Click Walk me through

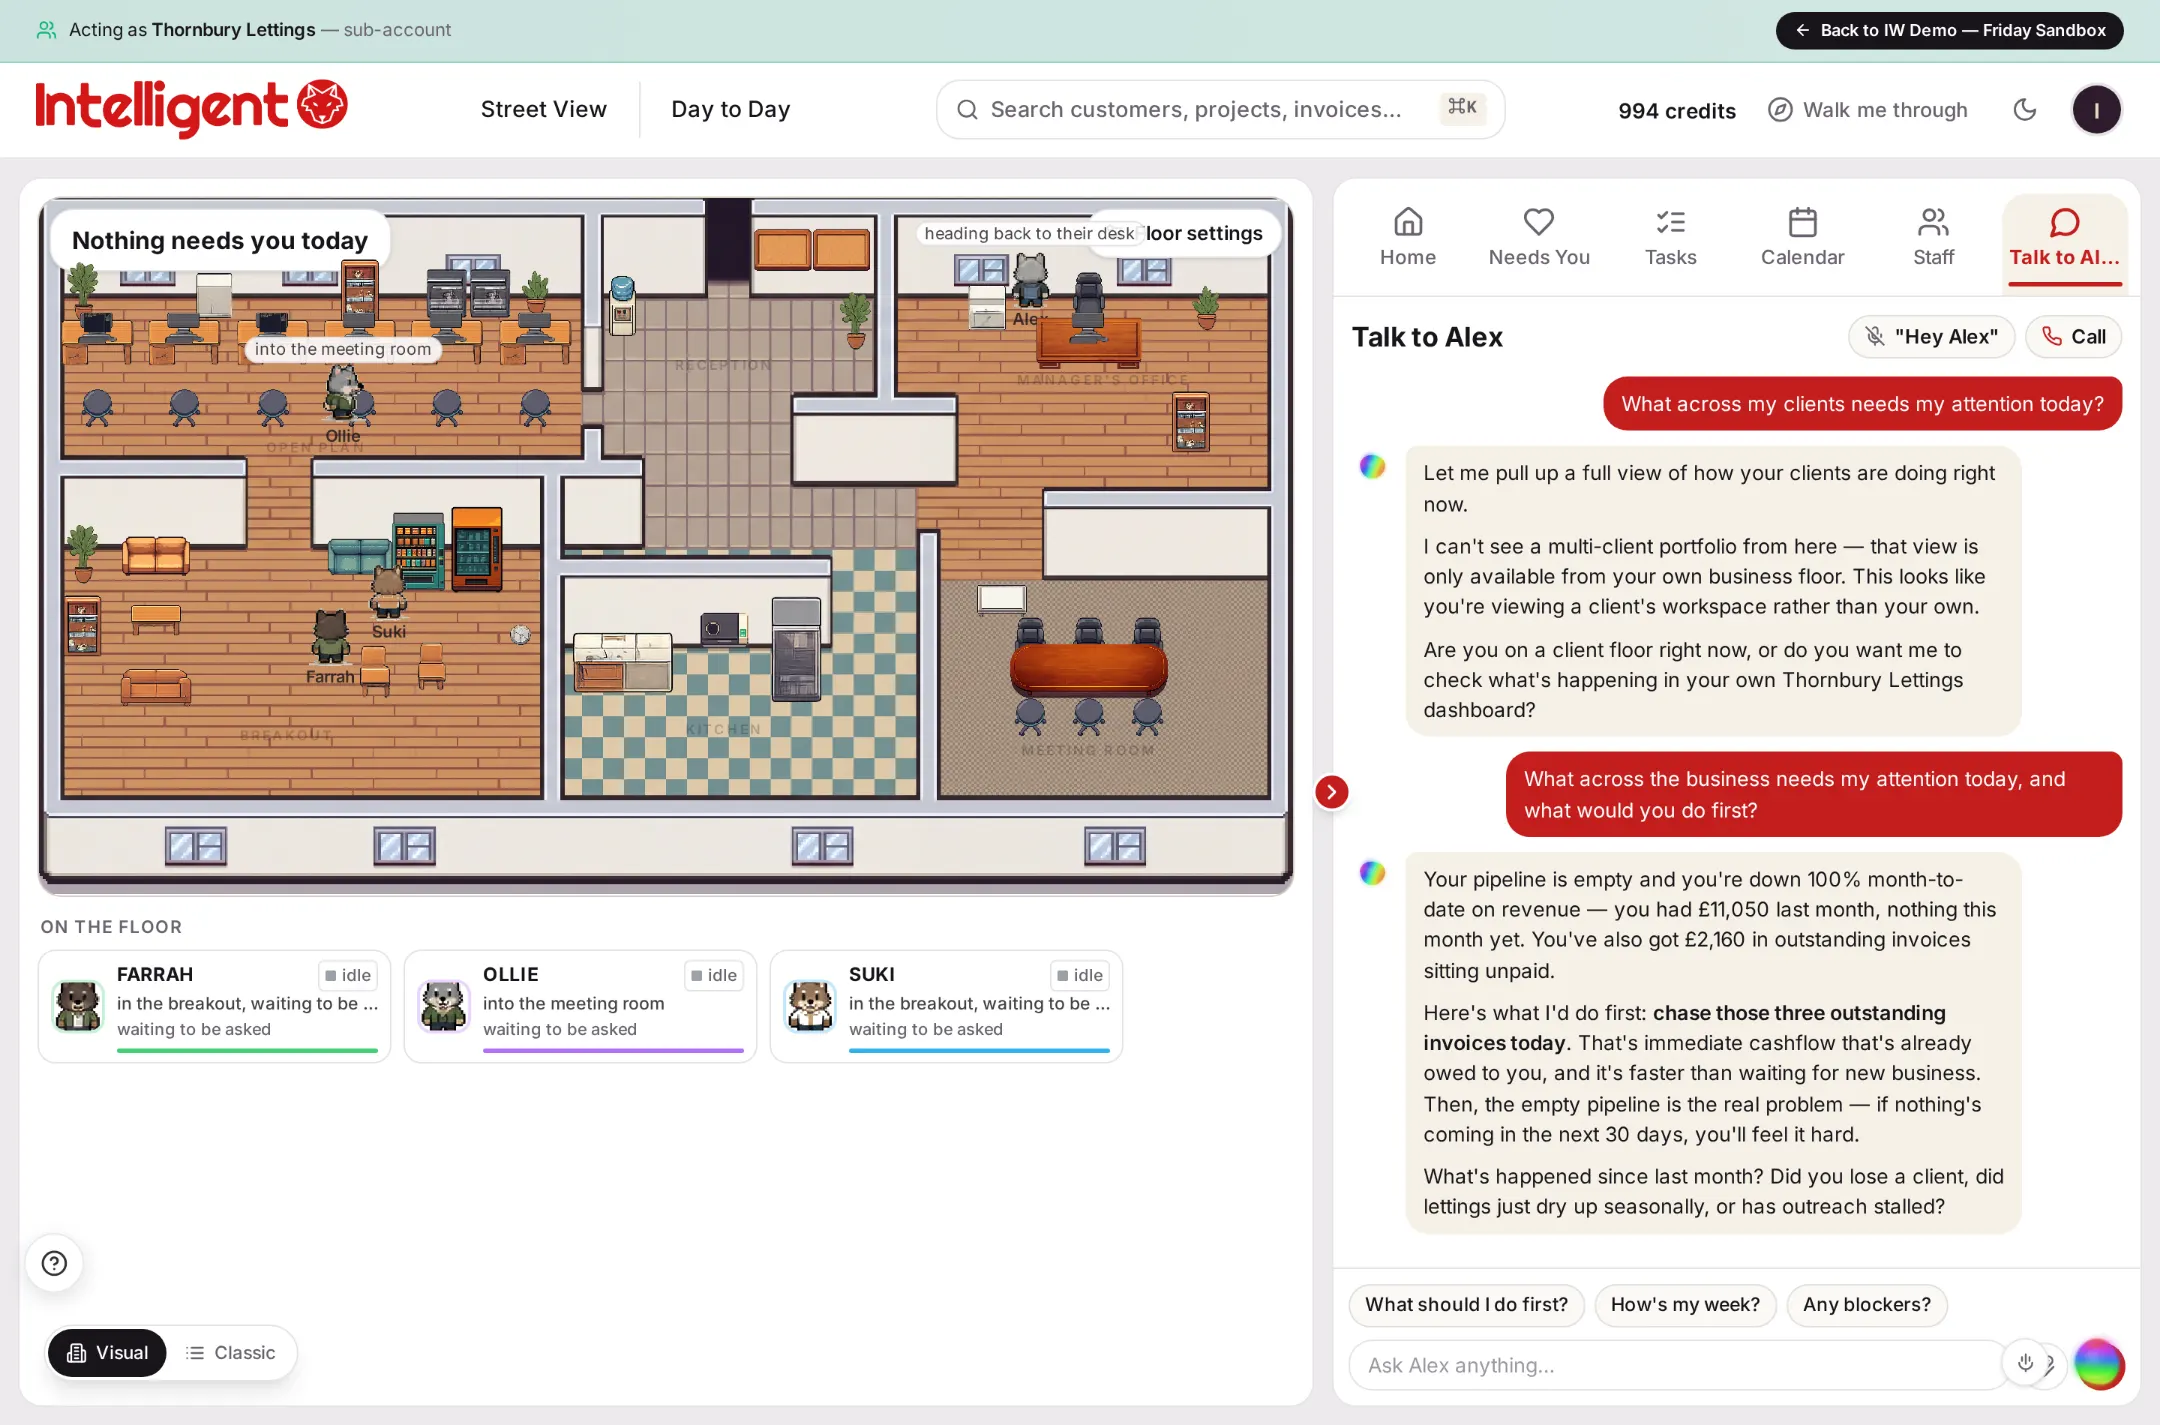point(1867,110)
